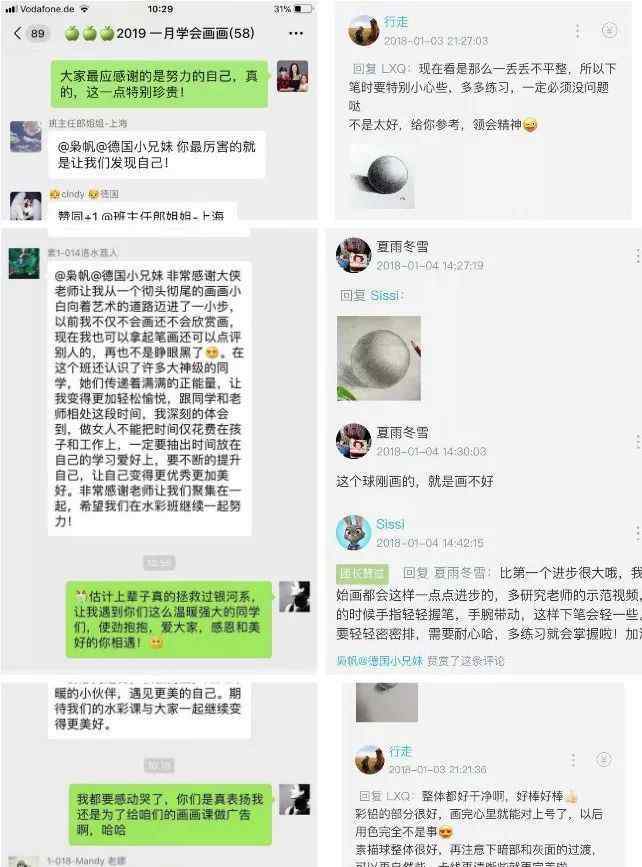Tap green badge next to Sissi reply
Image resolution: width=642 pixels, height=867 pixels.
(362, 573)
